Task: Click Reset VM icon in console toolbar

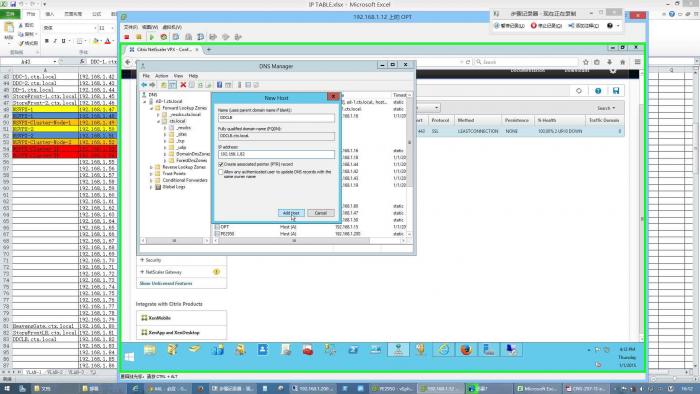Action: pos(164,37)
